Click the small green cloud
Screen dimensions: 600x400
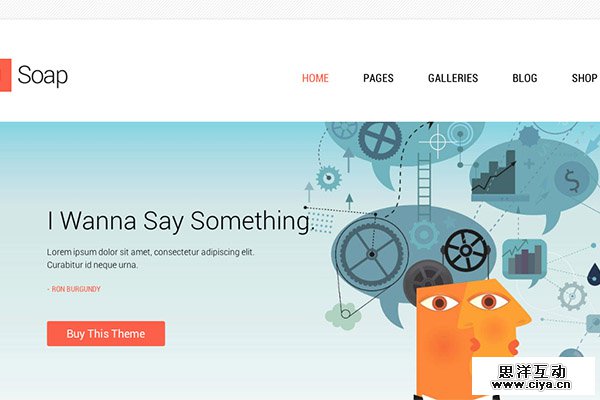[343, 316]
